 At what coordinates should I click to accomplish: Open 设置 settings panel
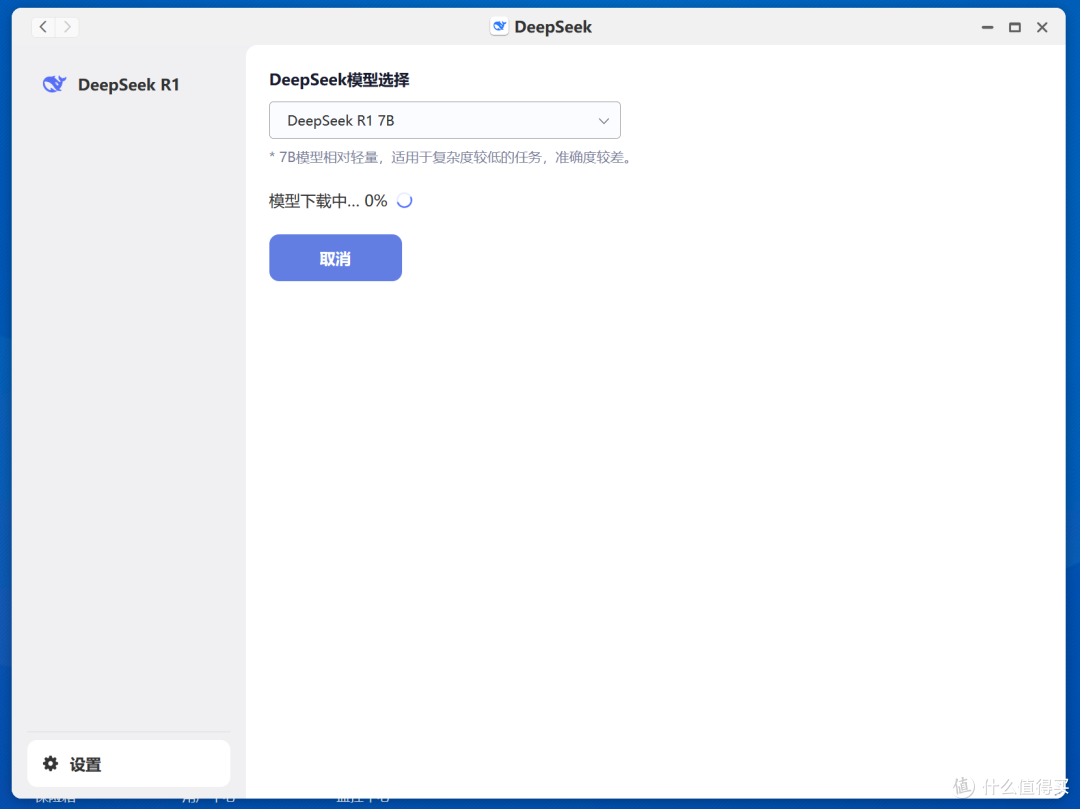(129, 764)
